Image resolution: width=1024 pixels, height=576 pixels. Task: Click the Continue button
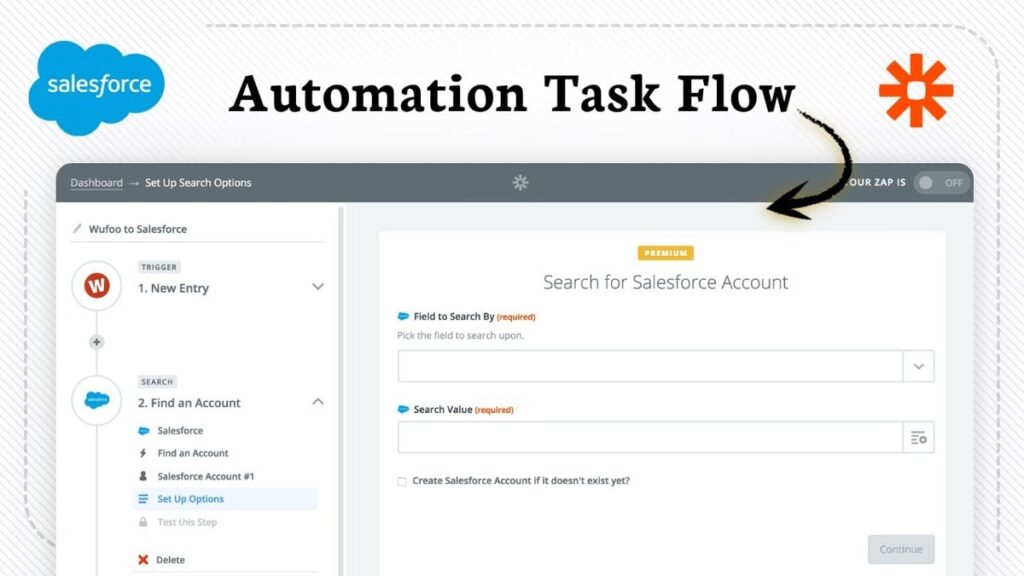[901, 549]
